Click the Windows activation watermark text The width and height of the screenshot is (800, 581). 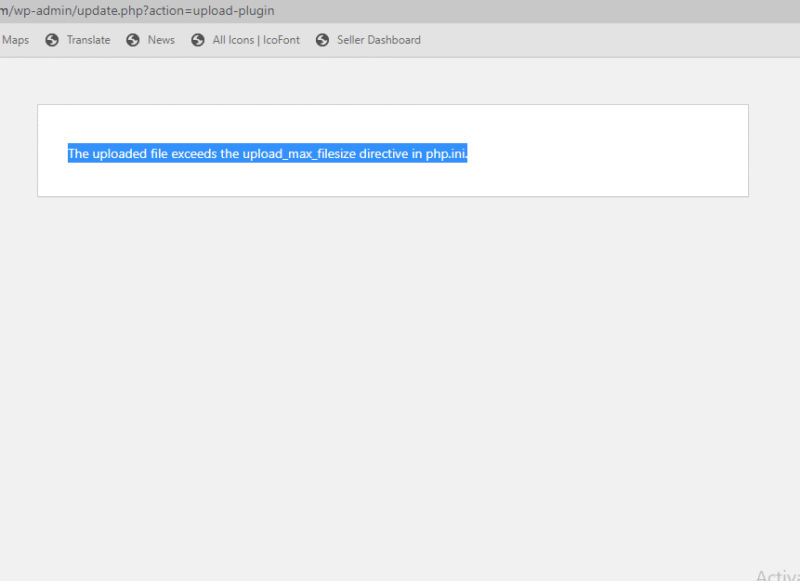coord(776,574)
